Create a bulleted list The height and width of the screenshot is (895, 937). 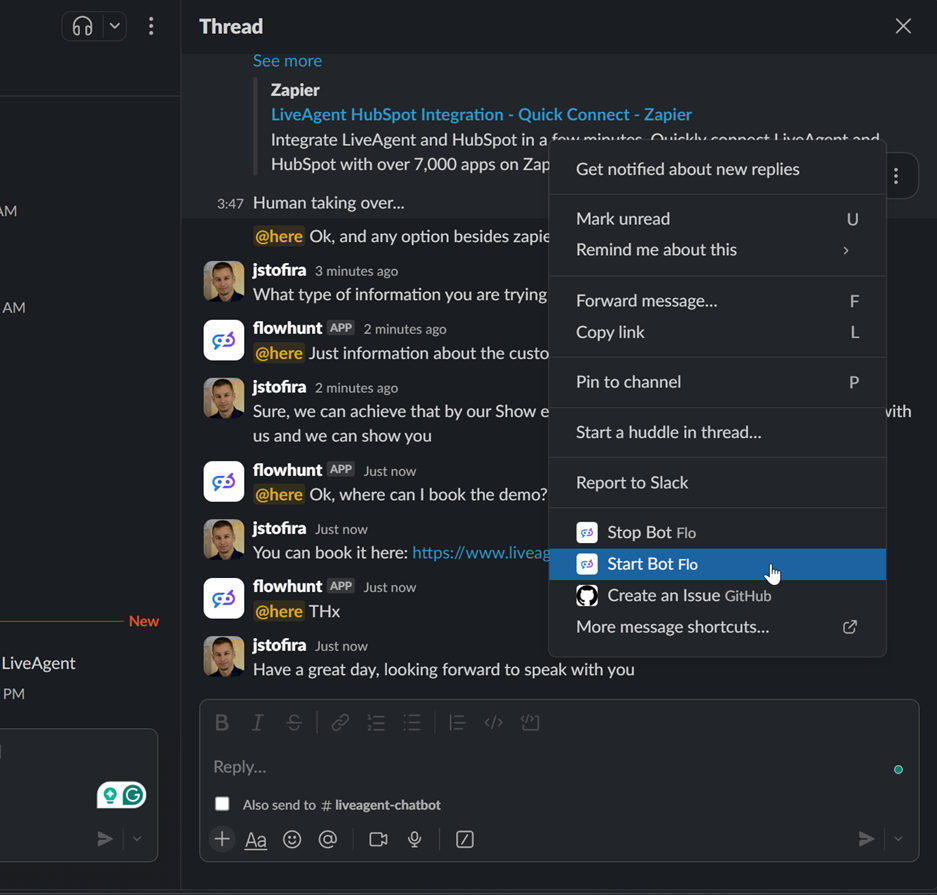pos(412,722)
